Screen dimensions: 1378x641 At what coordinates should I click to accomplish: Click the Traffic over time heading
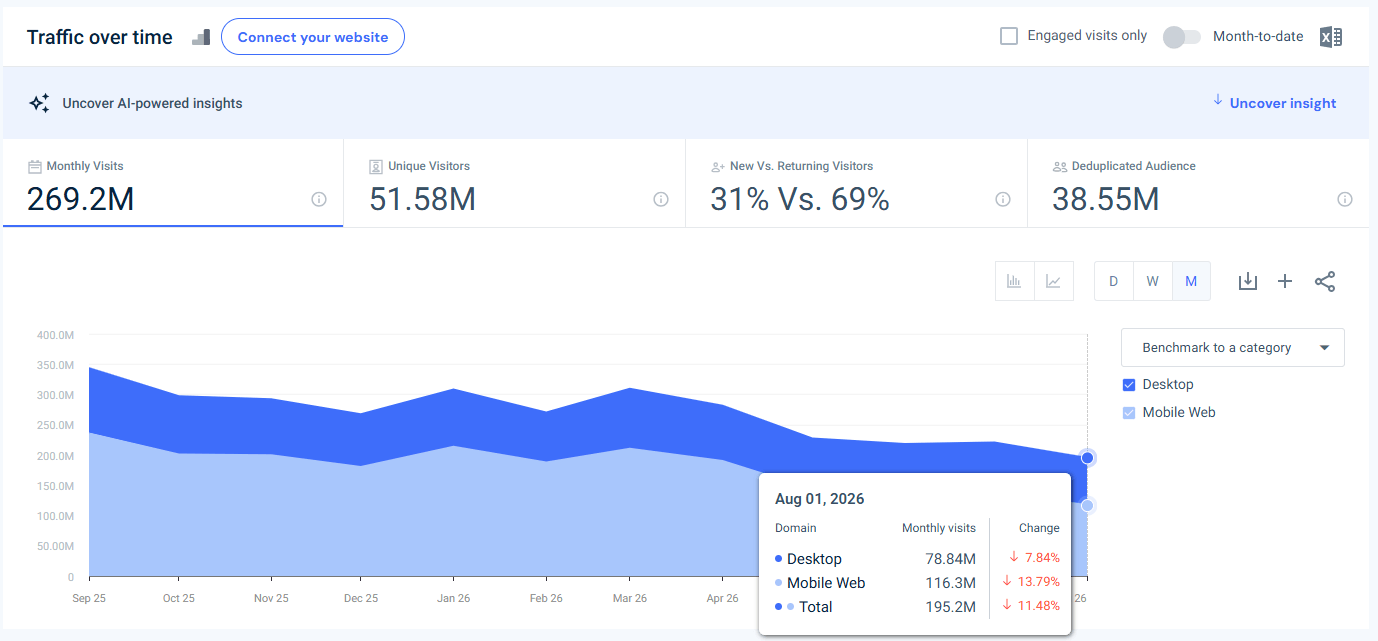99,37
